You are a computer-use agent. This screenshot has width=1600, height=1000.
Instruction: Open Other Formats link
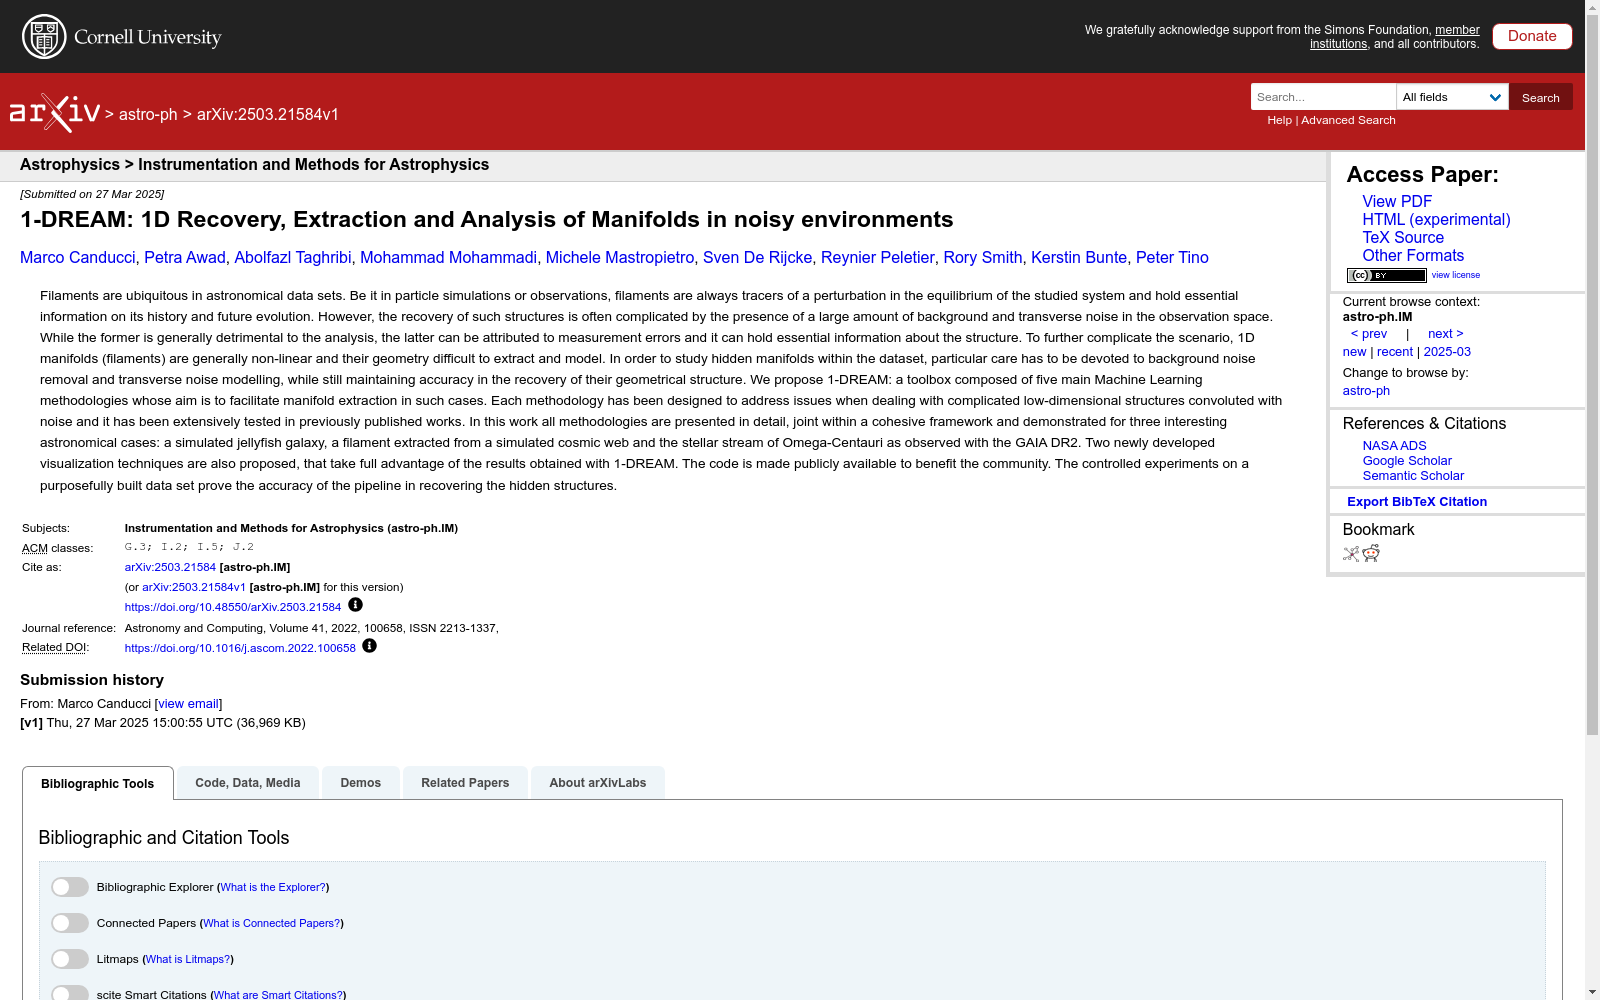(x=1413, y=255)
